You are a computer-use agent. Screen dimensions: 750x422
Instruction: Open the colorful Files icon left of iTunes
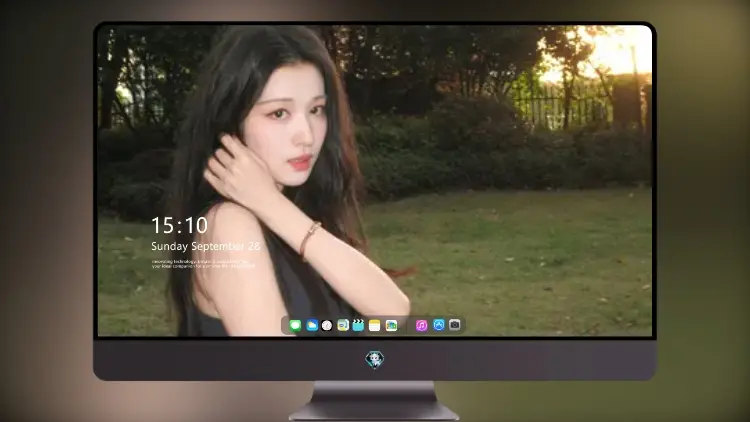391,325
